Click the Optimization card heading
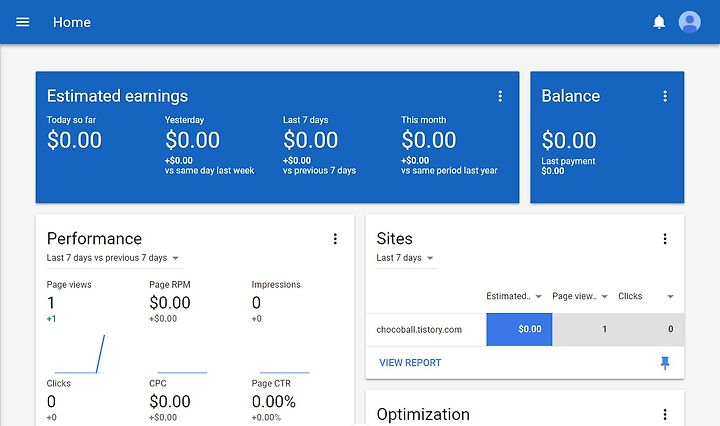Screen dimensions: 720x426 (x=423, y=415)
